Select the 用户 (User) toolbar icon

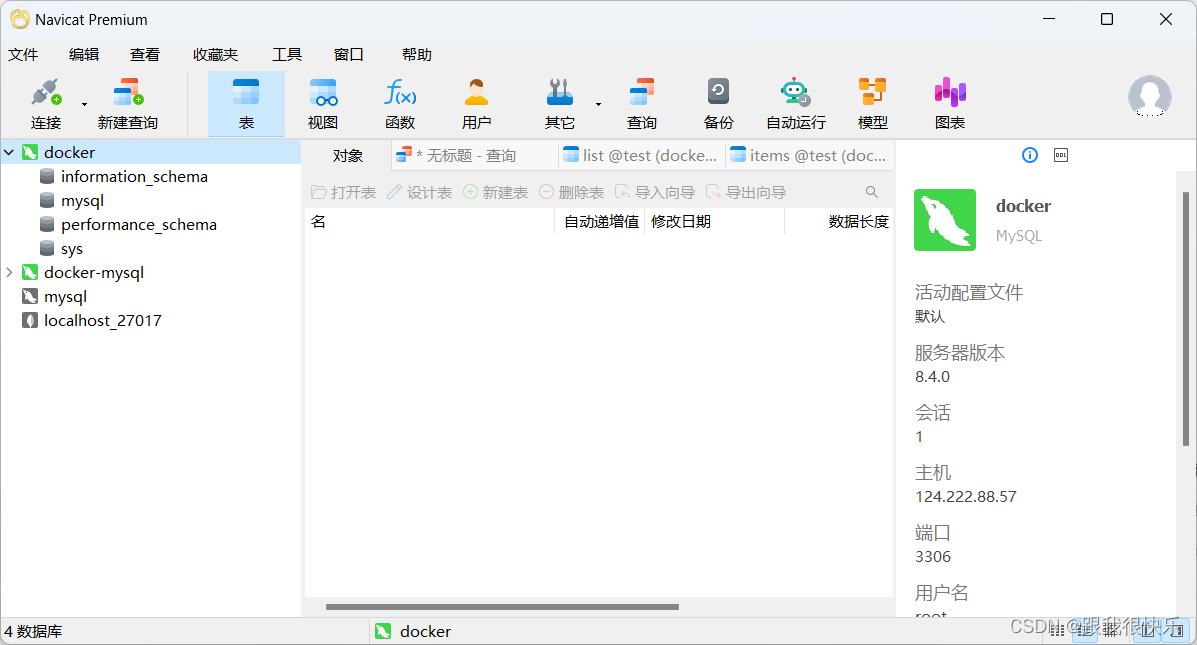pos(476,93)
